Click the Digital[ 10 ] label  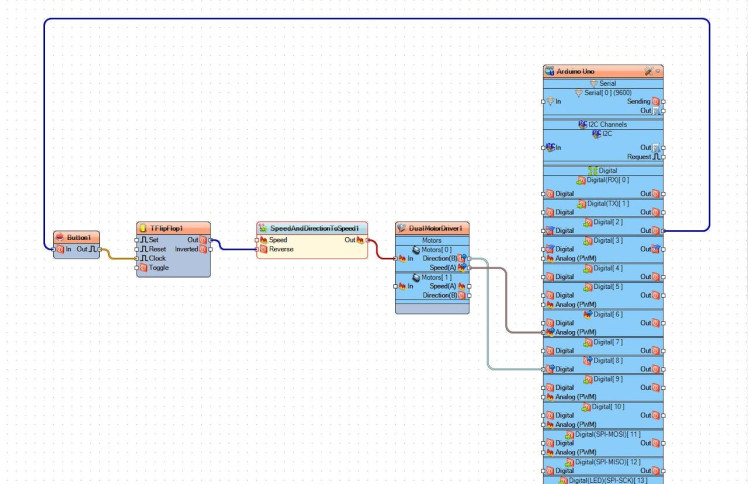(x=608, y=406)
